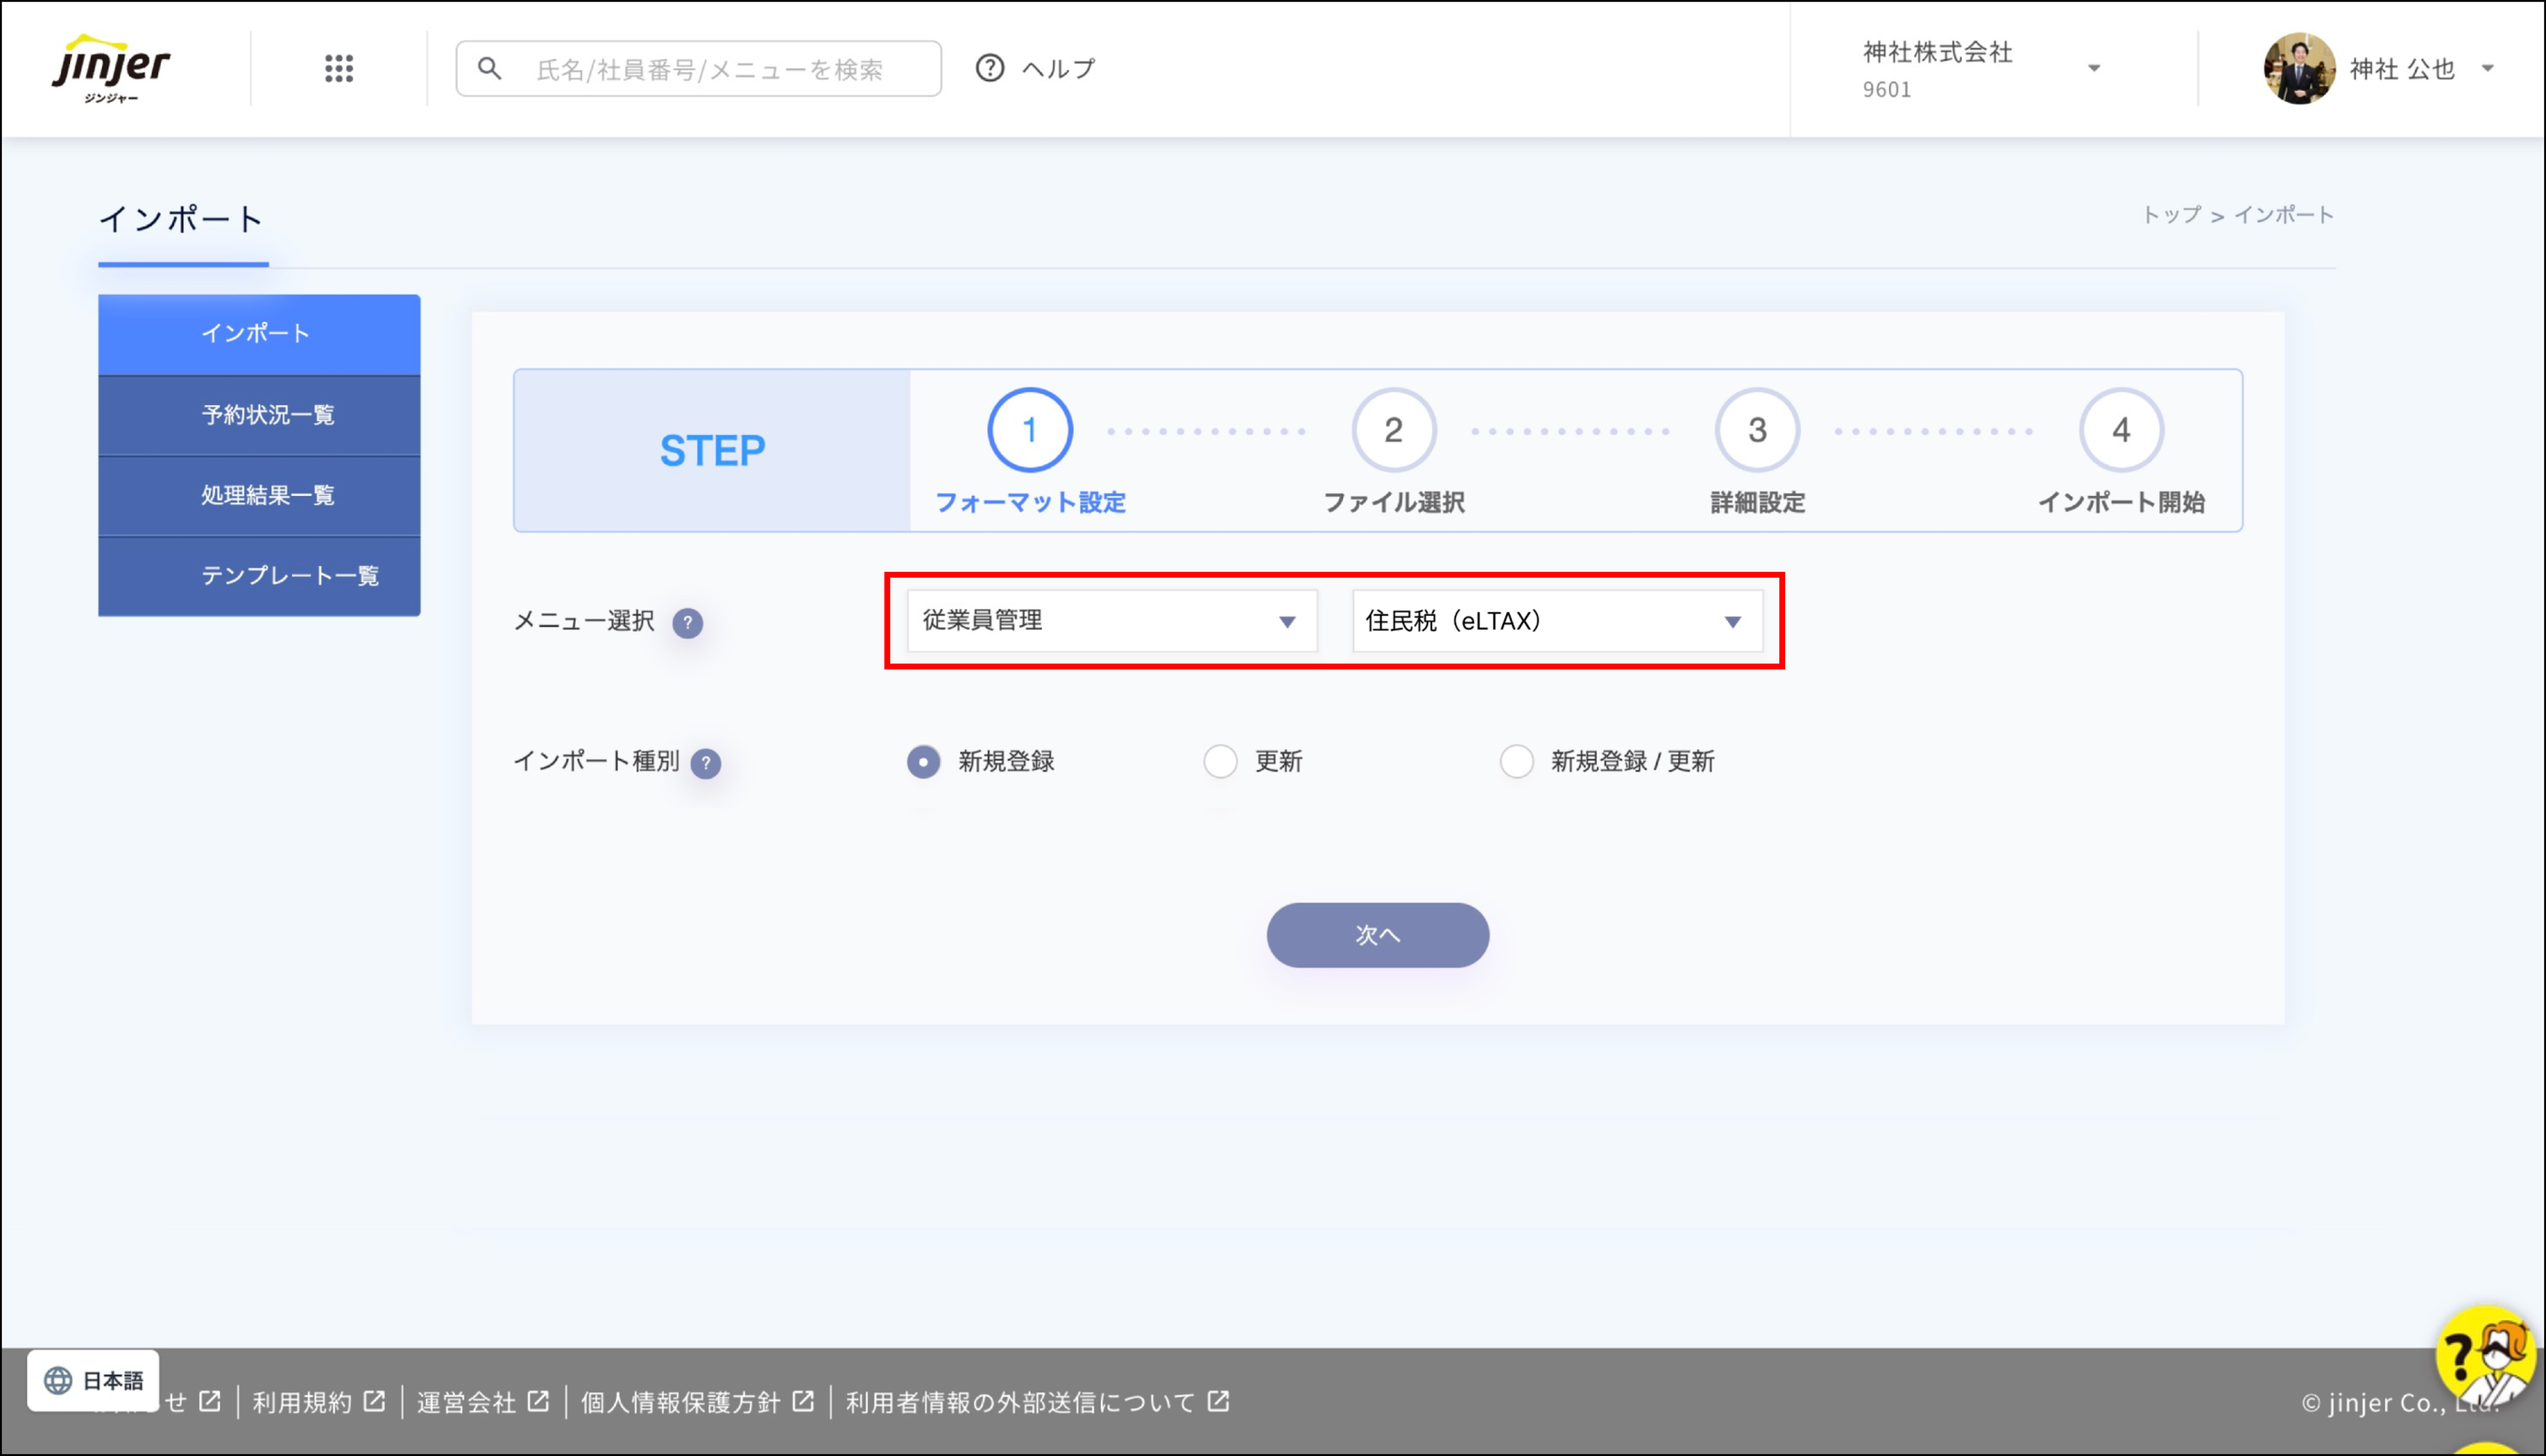Image resolution: width=2546 pixels, height=1456 pixels.
Task: Open the 利用規約 footer link
Action: (x=302, y=1402)
